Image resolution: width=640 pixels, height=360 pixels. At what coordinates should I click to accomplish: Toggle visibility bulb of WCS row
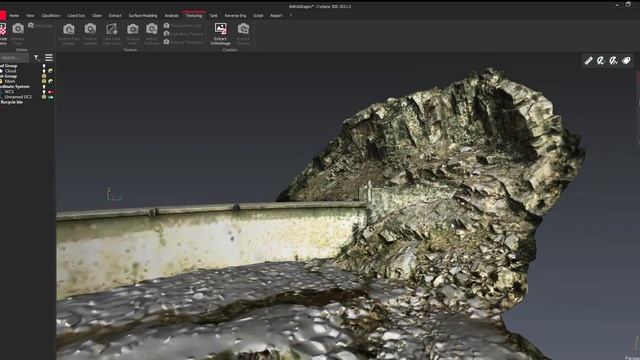[x=44, y=92]
